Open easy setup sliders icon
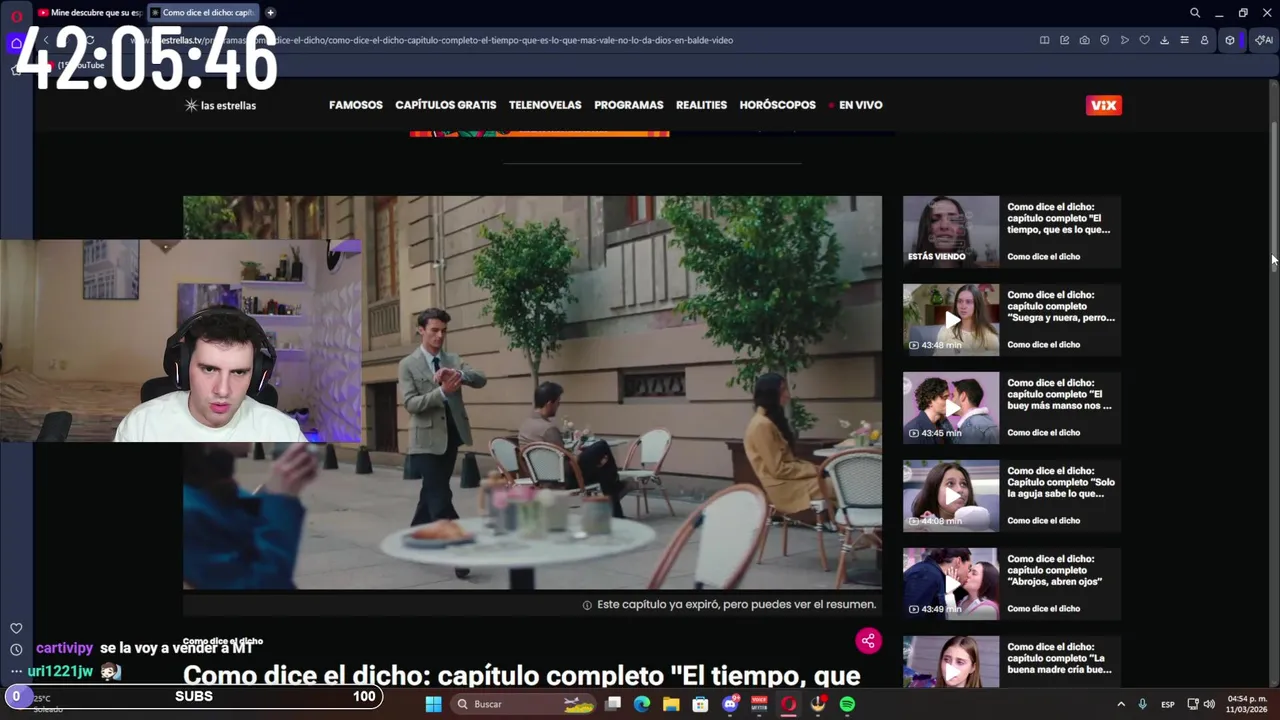Viewport: 1280px width, 720px height. (x=1184, y=40)
